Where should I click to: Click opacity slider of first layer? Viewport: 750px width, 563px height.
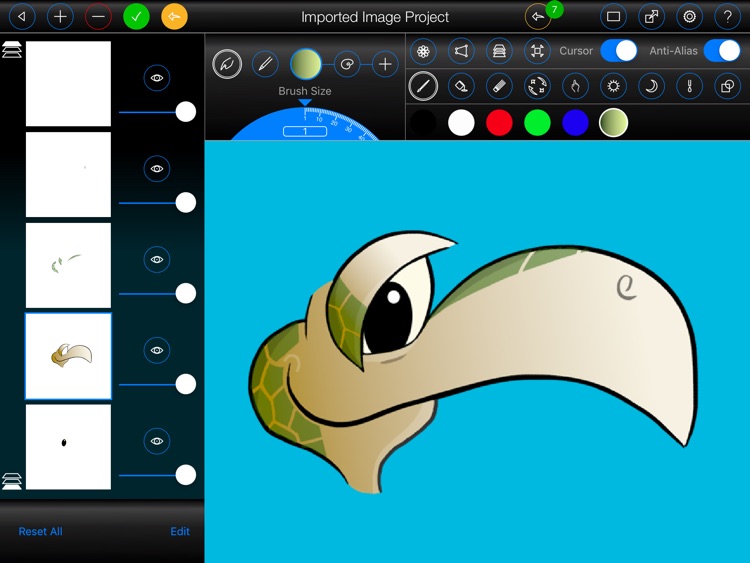point(157,112)
